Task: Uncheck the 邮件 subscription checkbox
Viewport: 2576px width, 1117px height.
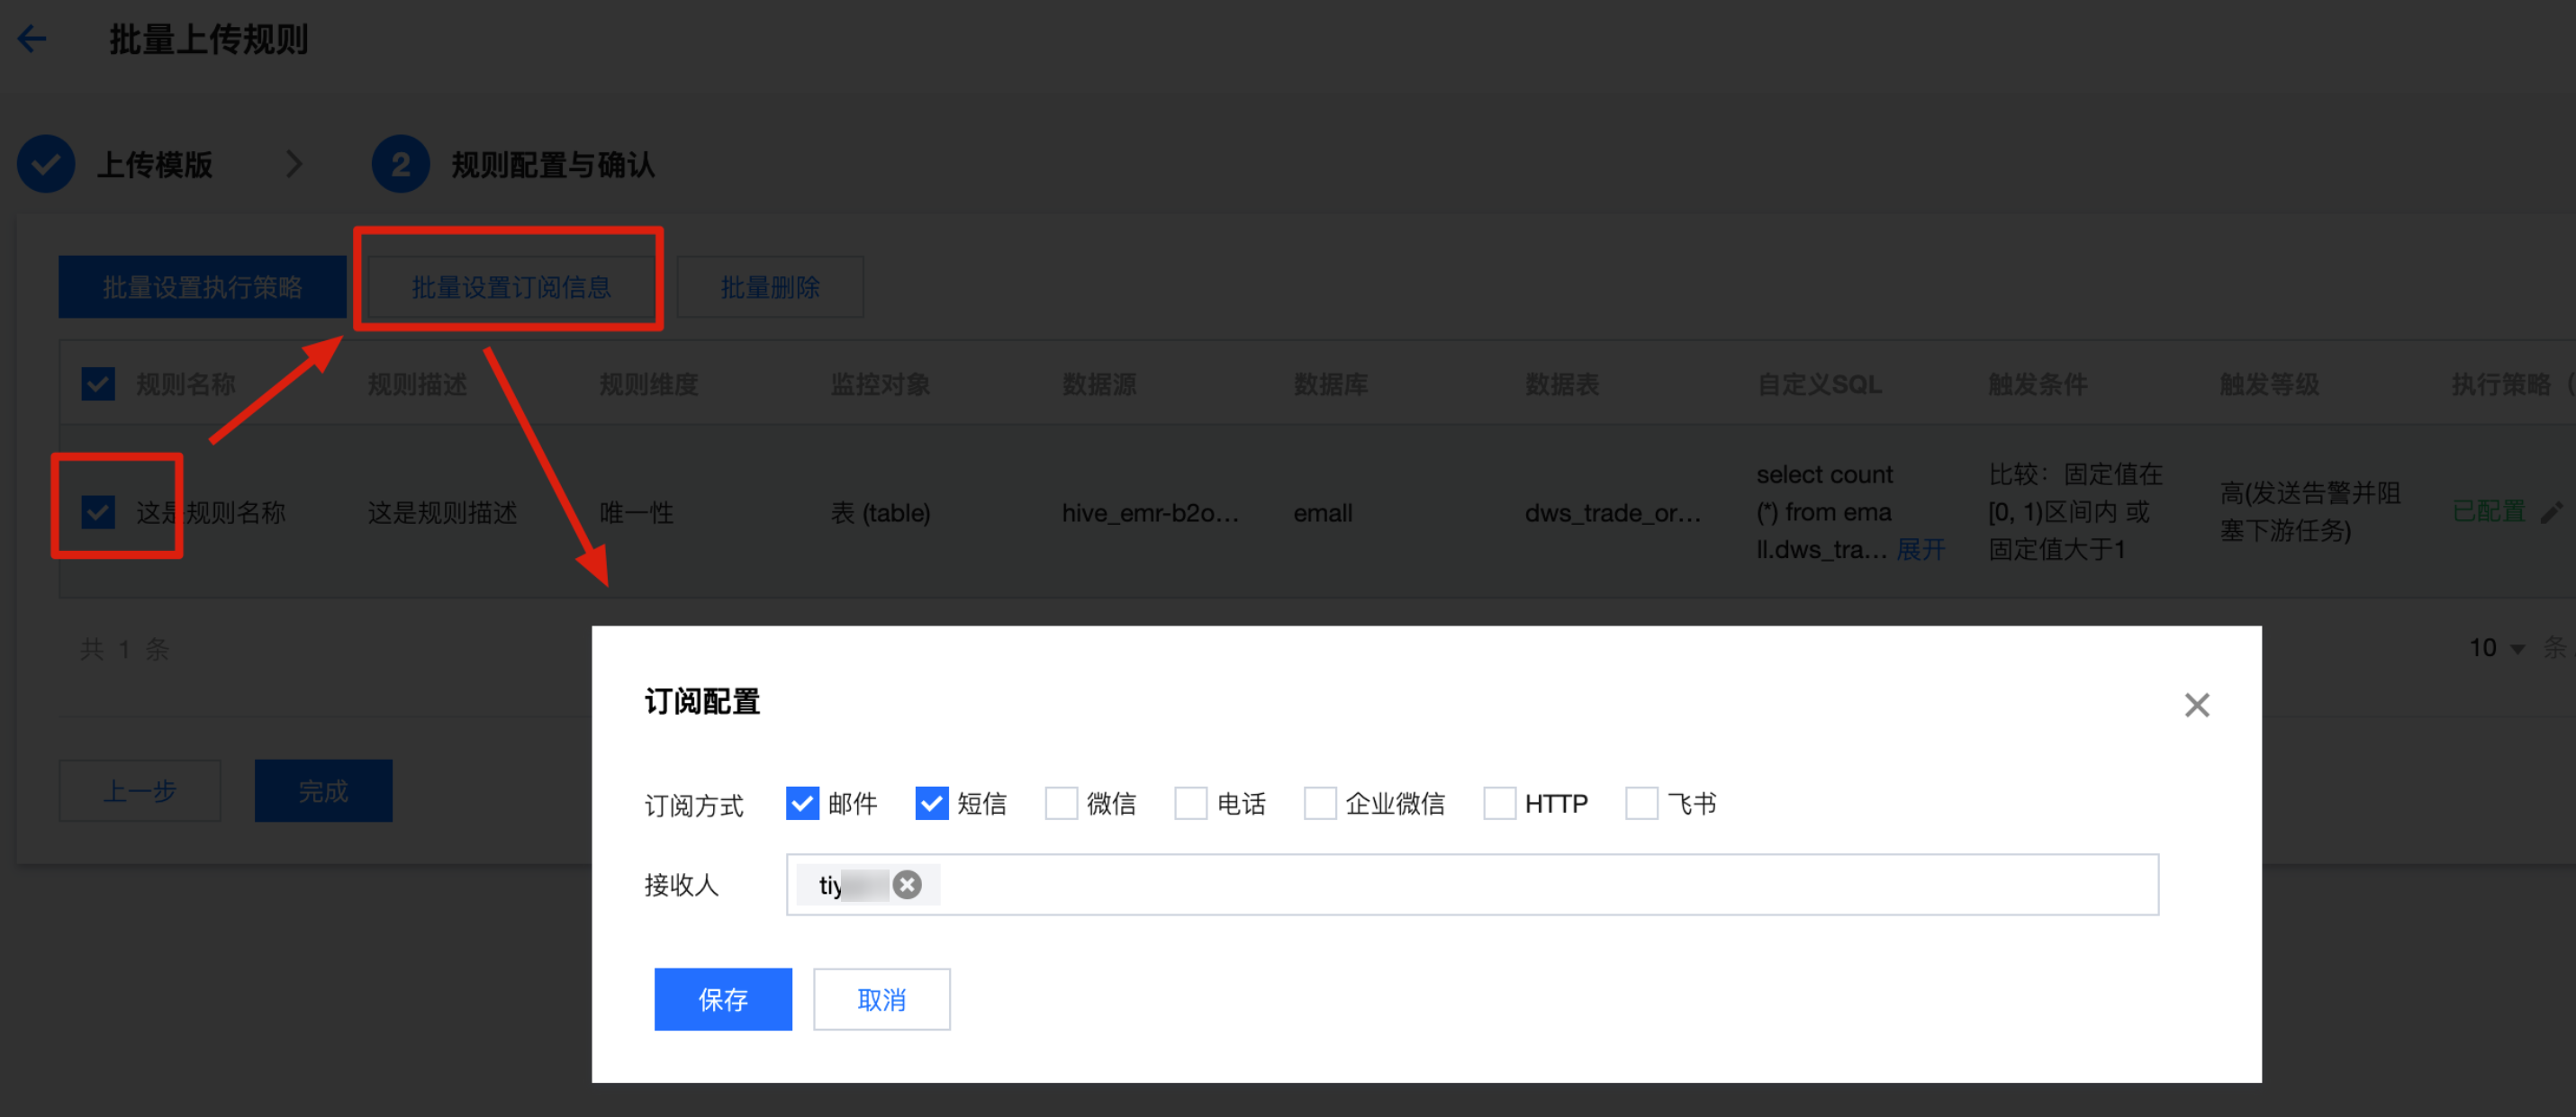Action: tap(802, 803)
